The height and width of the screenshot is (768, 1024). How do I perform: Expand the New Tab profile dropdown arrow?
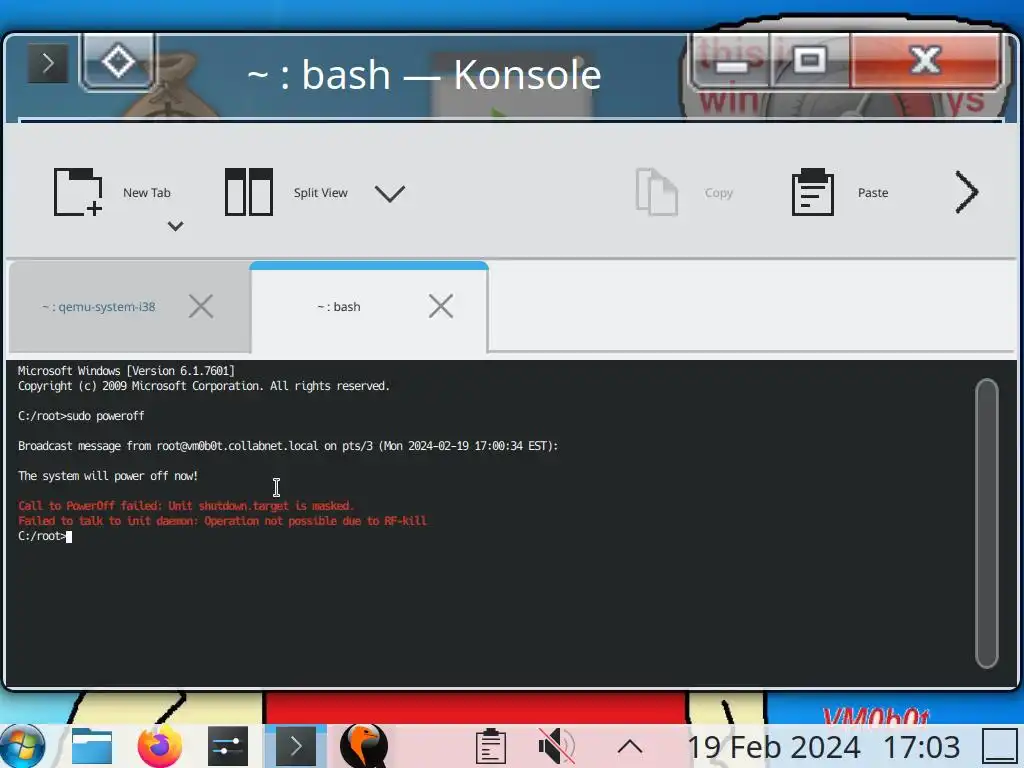click(x=175, y=226)
